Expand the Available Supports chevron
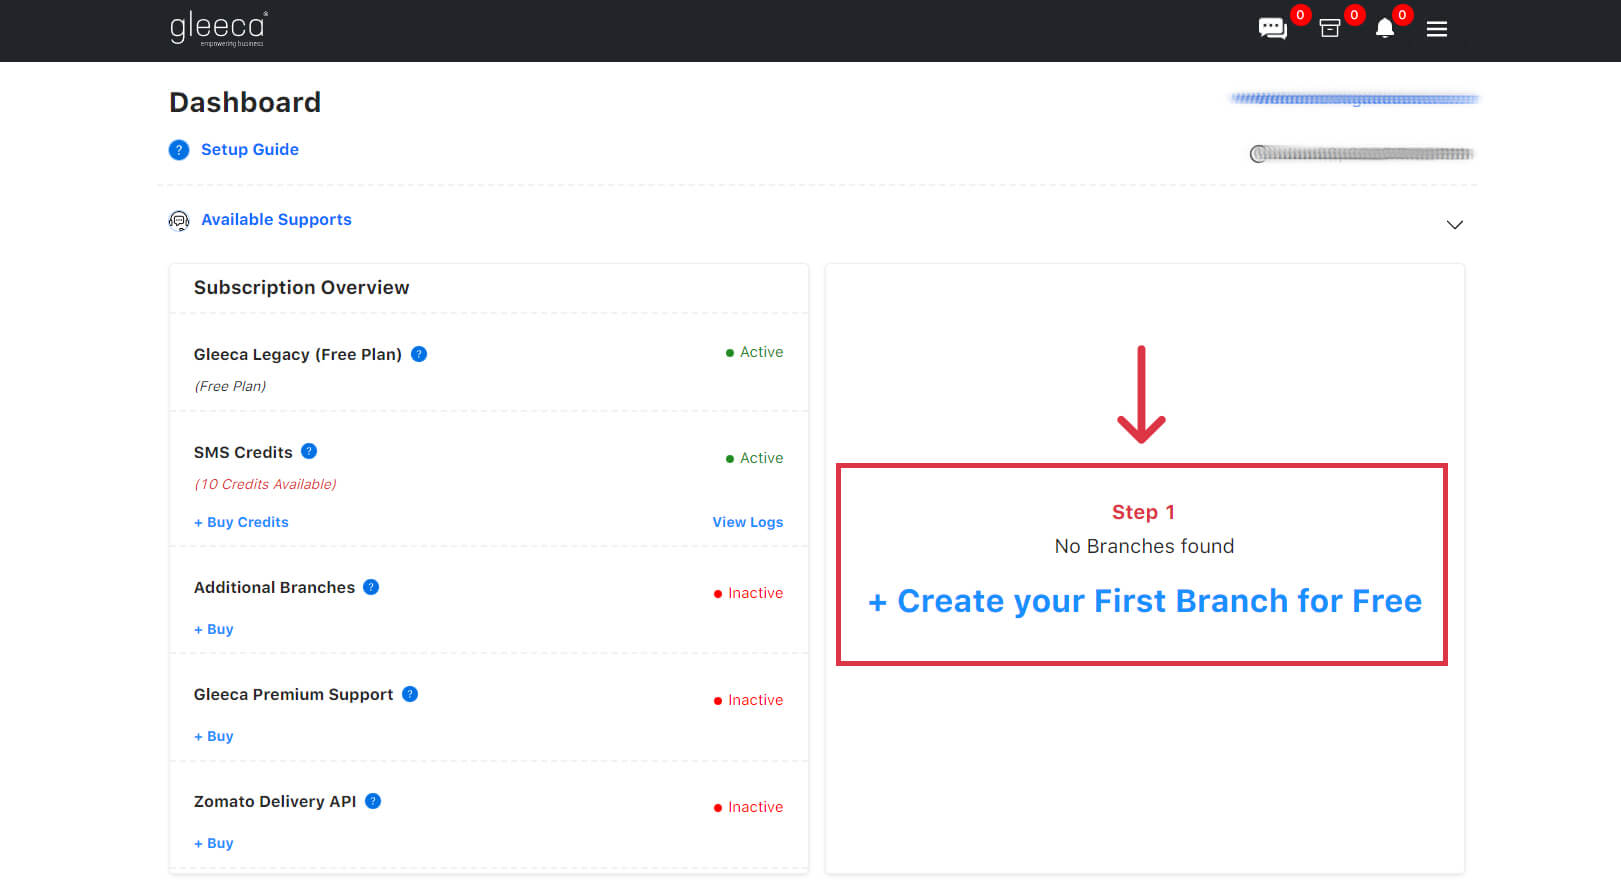 (1455, 225)
